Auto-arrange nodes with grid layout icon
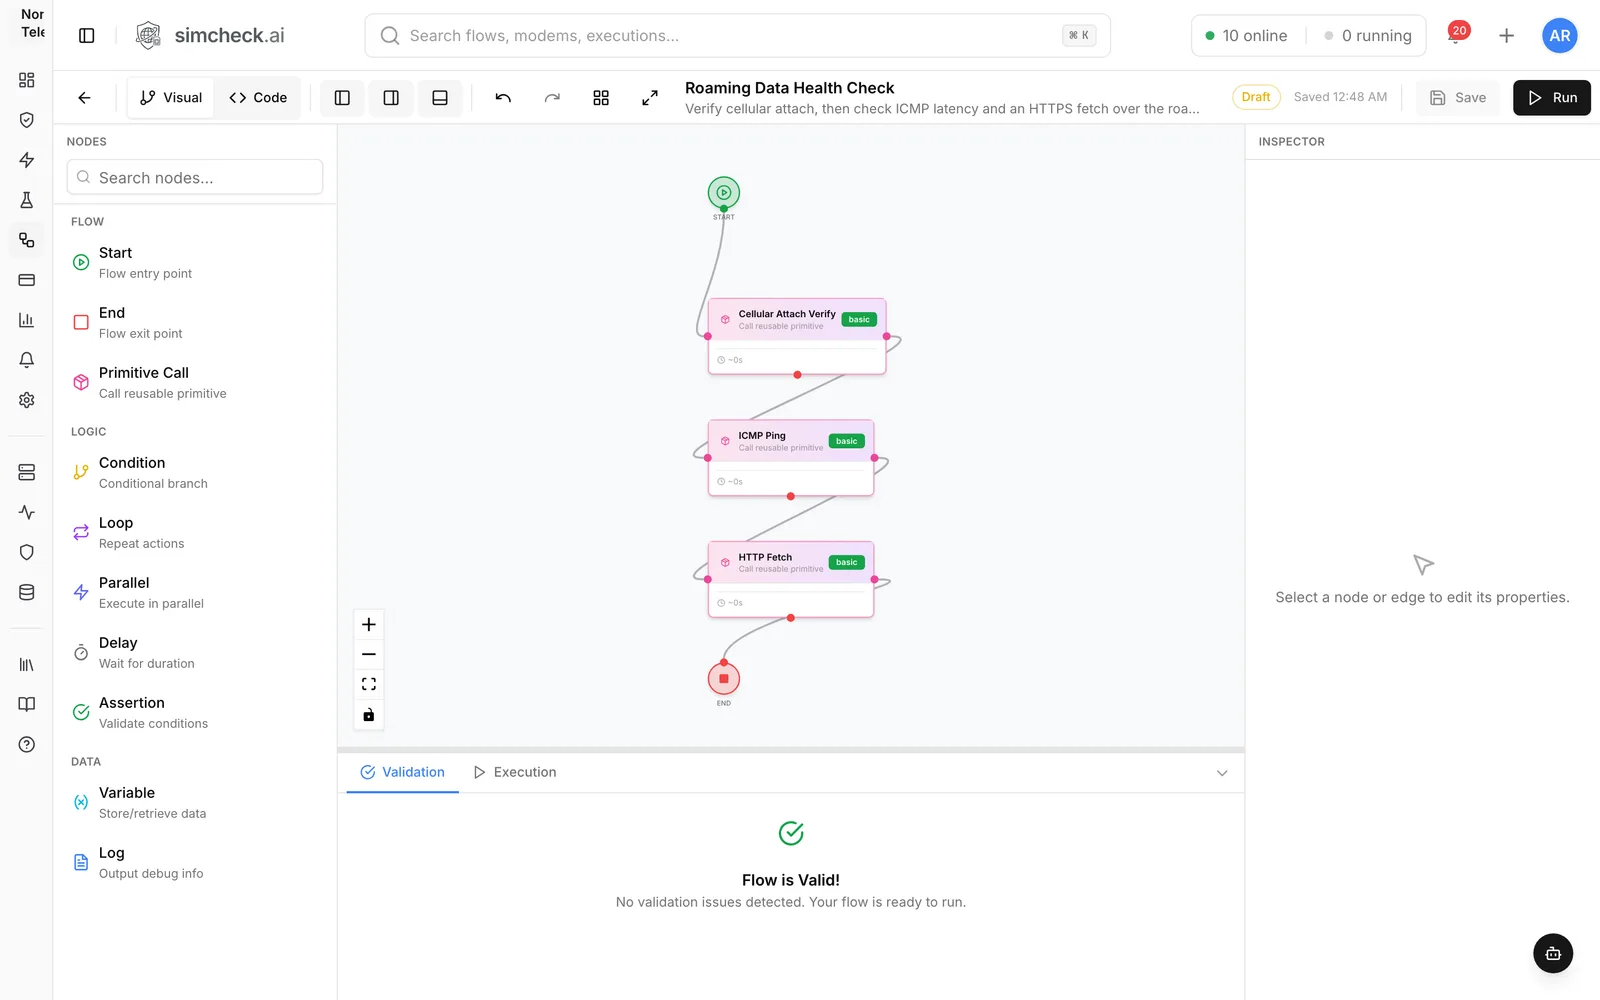 point(601,98)
